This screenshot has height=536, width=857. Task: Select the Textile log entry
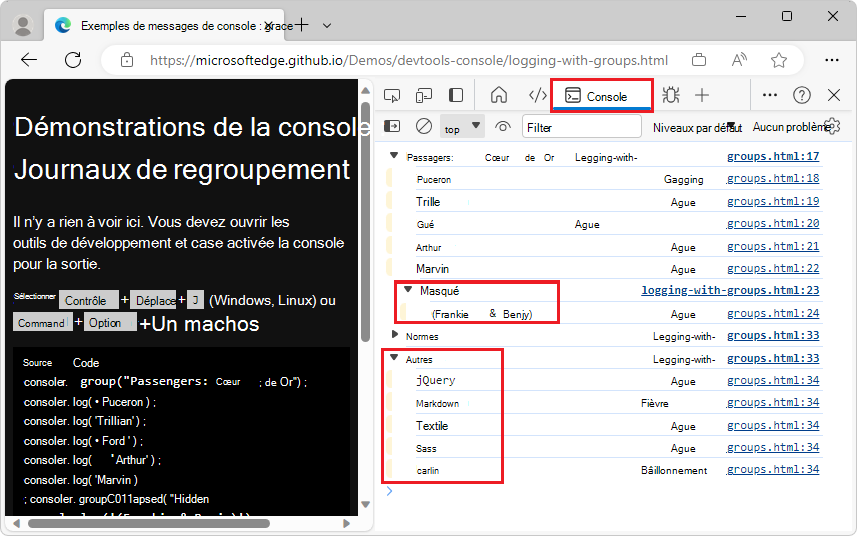click(432, 426)
